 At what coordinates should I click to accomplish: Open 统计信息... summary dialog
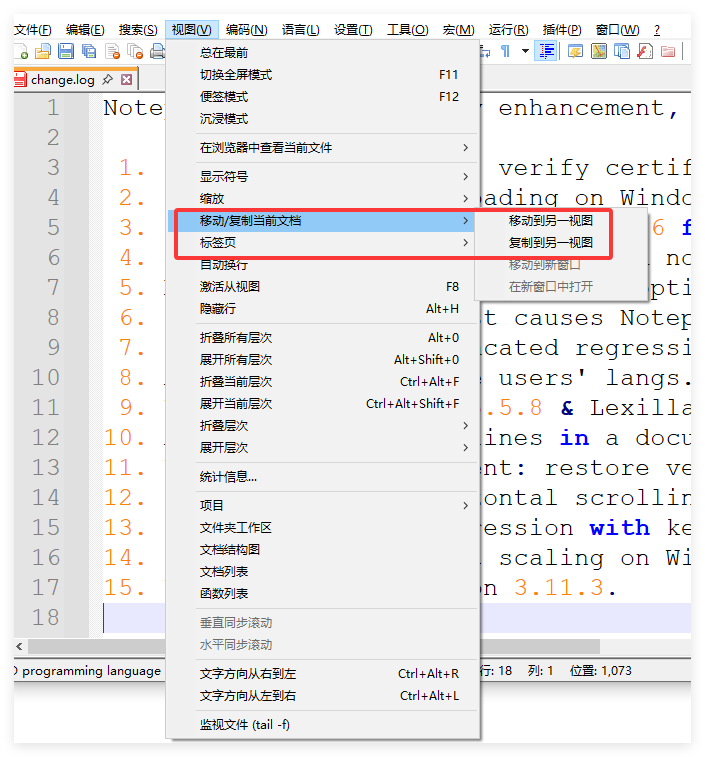(x=323, y=477)
